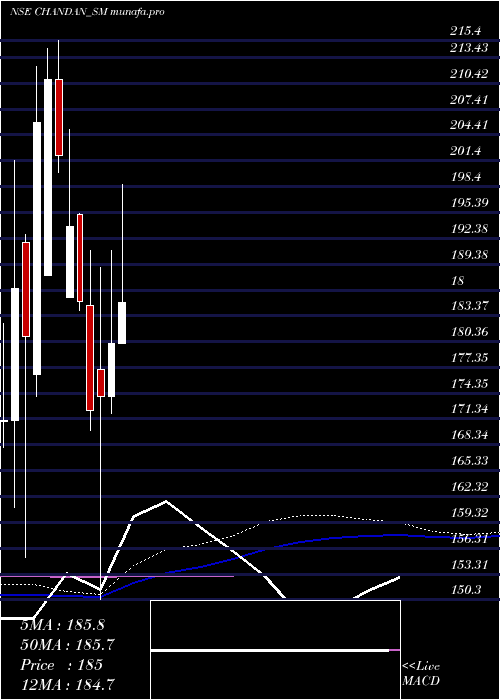This screenshot has height=700, width=500.
Task: Select the 150.3 price label
Action: point(466,590)
